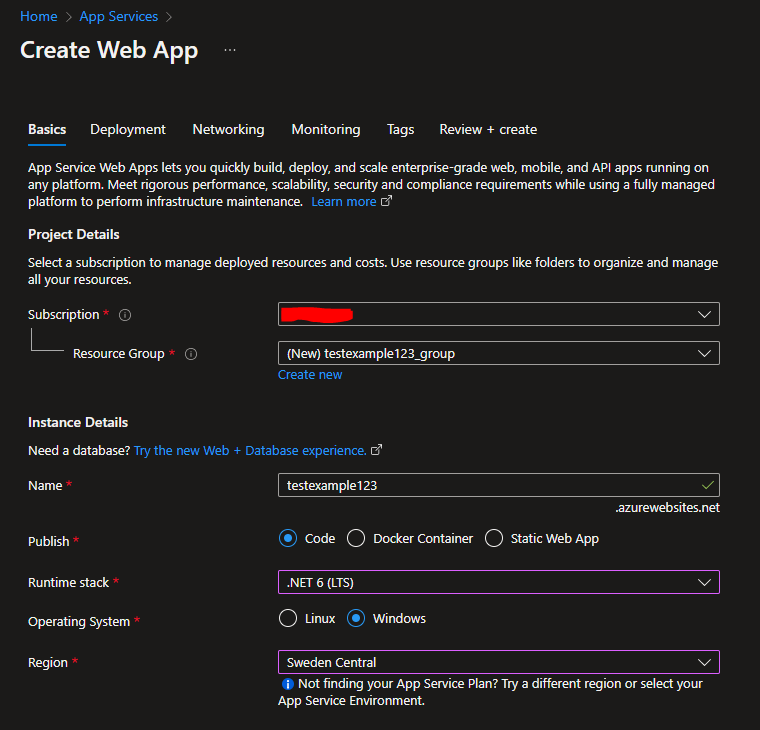Viewport: 760px width, 730px height.
Task: Click the external link icon after Learn more
Action: click(386, 202)
